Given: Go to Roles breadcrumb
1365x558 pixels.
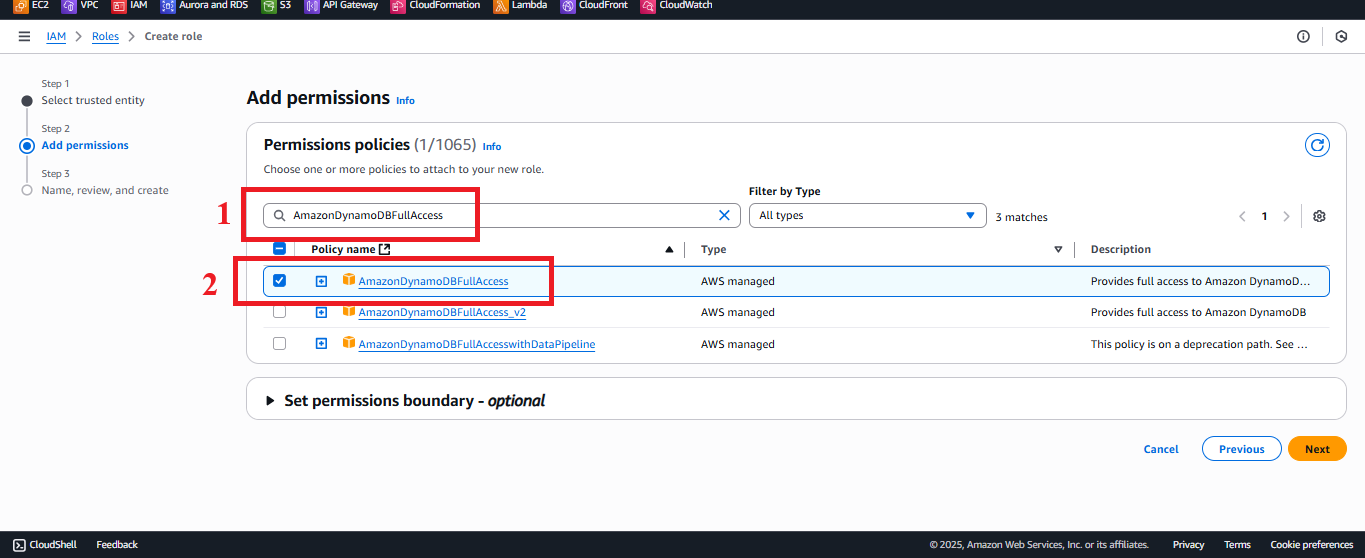Looking at the screenshot, I should pyautogui.click(x=105, y=36).
